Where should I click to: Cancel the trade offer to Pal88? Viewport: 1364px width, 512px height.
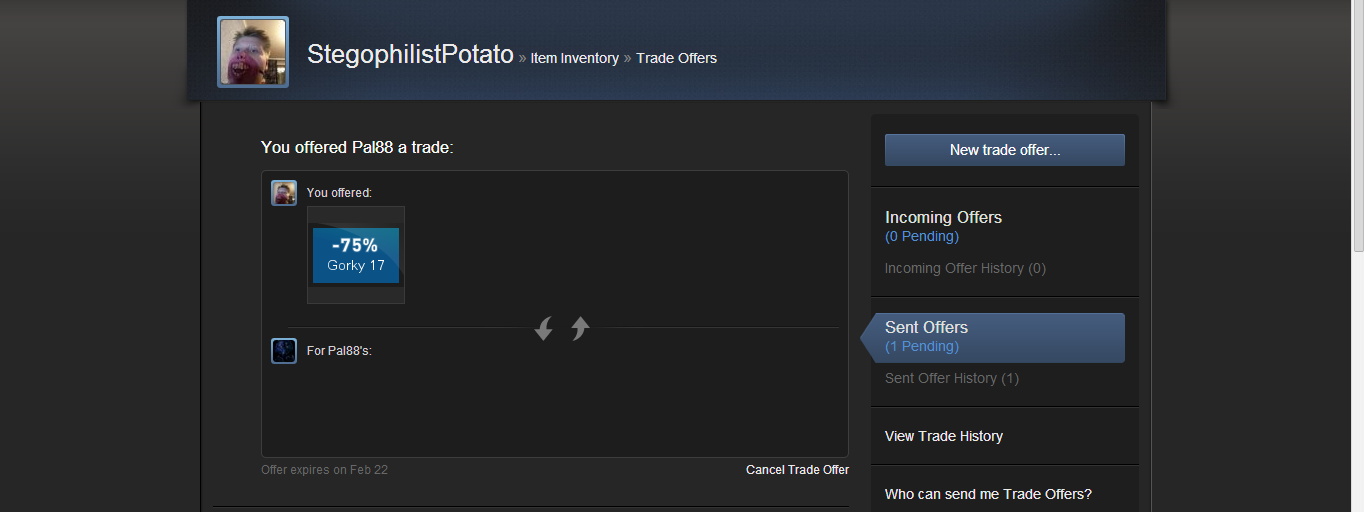(x=797, y=470)
